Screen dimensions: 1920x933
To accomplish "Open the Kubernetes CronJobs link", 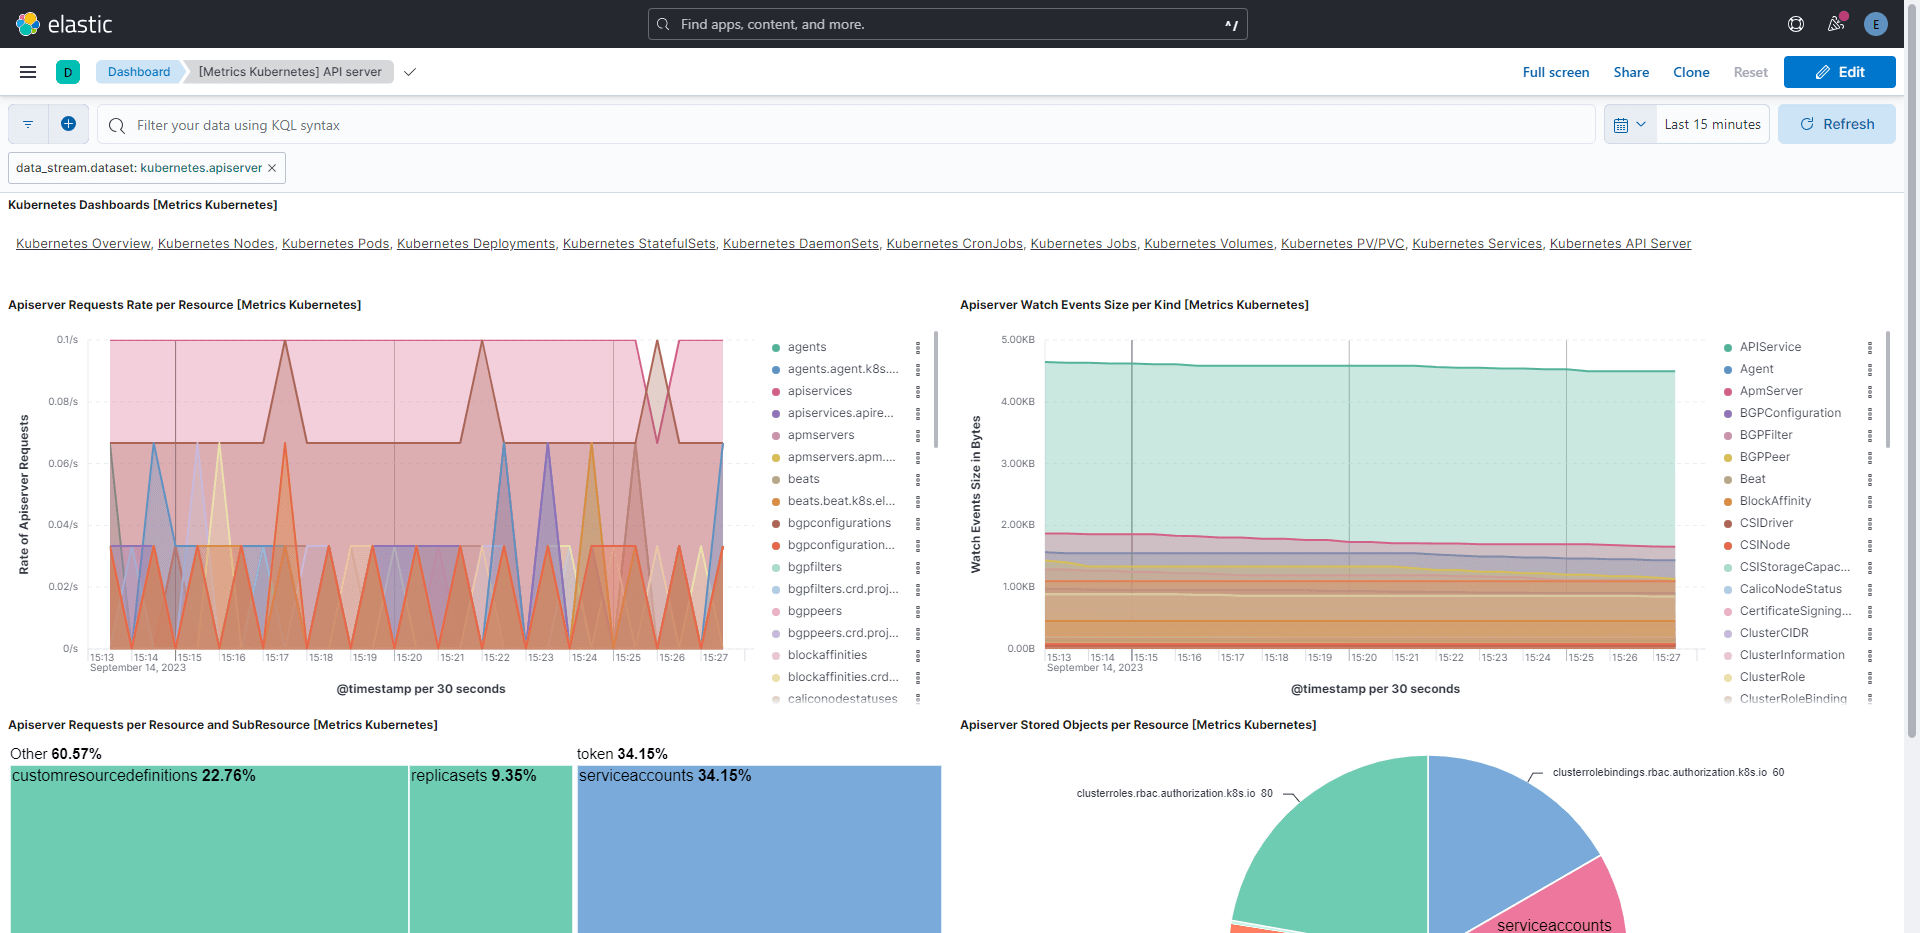I will pyautogui.click(x=954, y=244).
